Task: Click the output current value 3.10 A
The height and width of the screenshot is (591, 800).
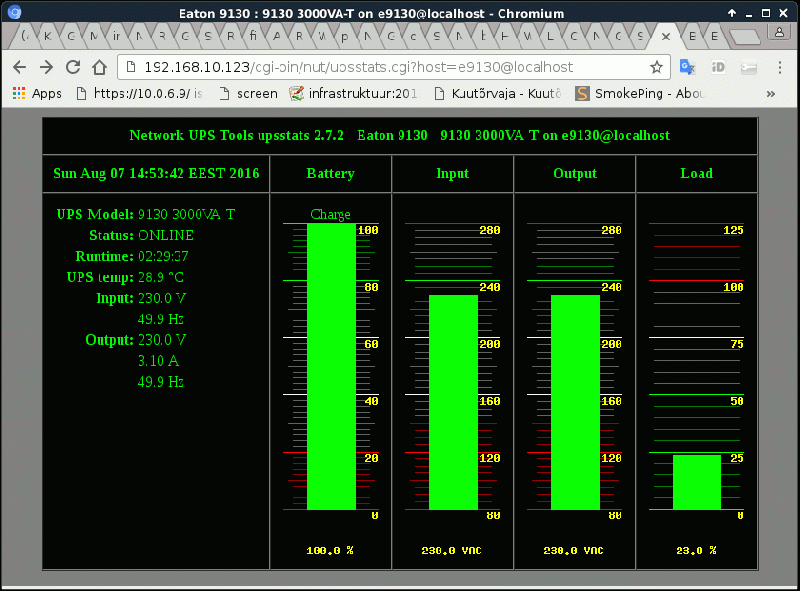Action: tap(159, 361)
